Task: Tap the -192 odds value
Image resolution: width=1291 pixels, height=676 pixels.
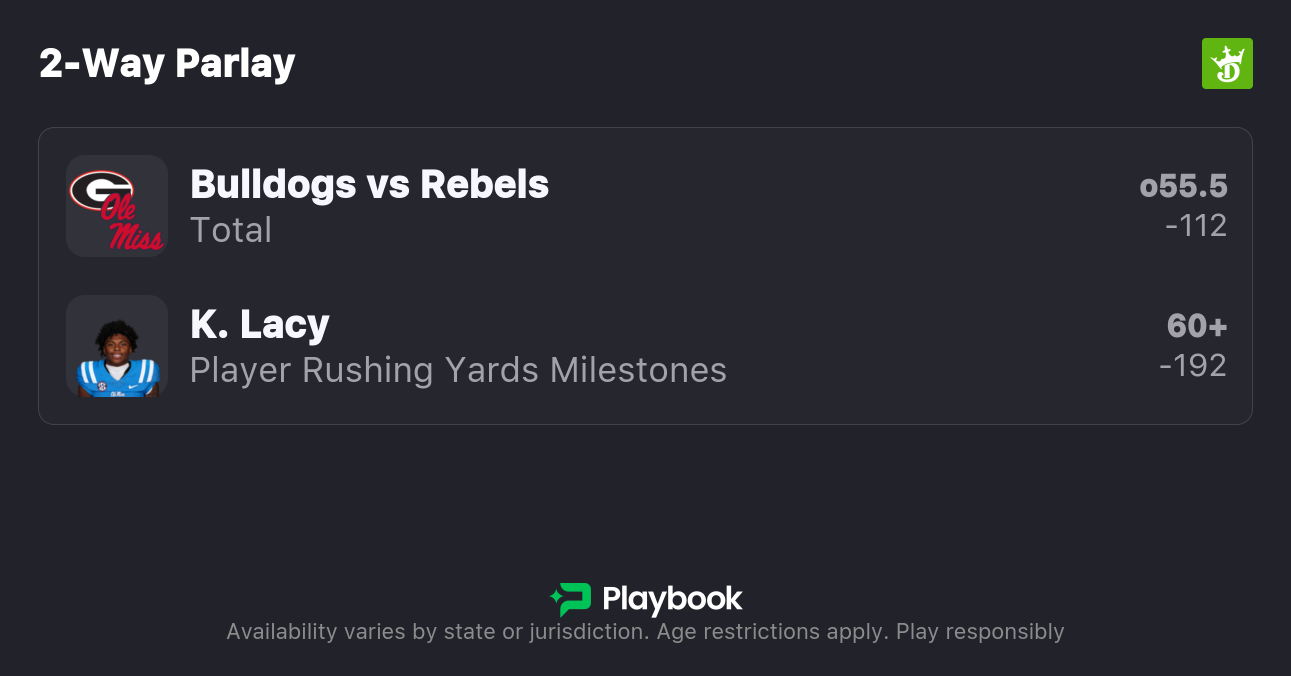Action: 1193,366
